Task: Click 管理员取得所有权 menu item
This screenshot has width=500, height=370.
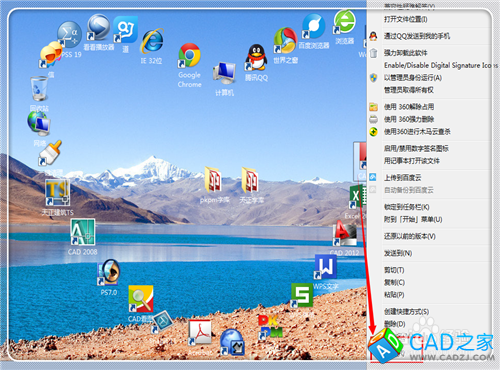Action: click(x=409, y=90)
